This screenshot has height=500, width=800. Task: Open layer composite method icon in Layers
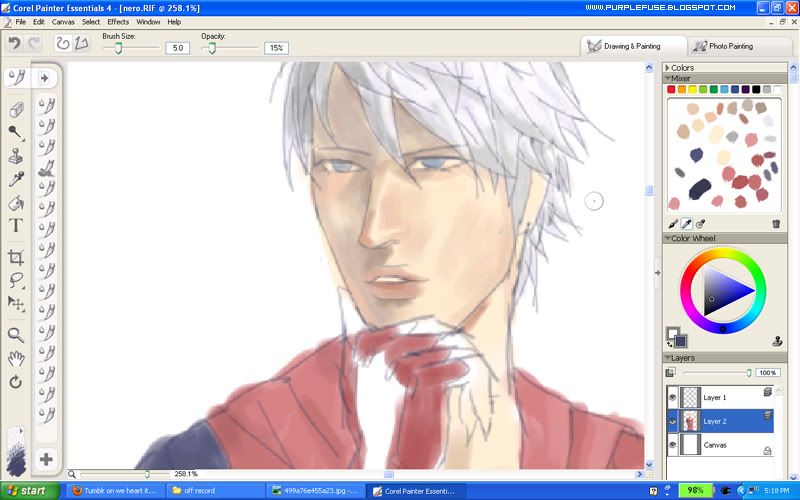coord(670,373)
